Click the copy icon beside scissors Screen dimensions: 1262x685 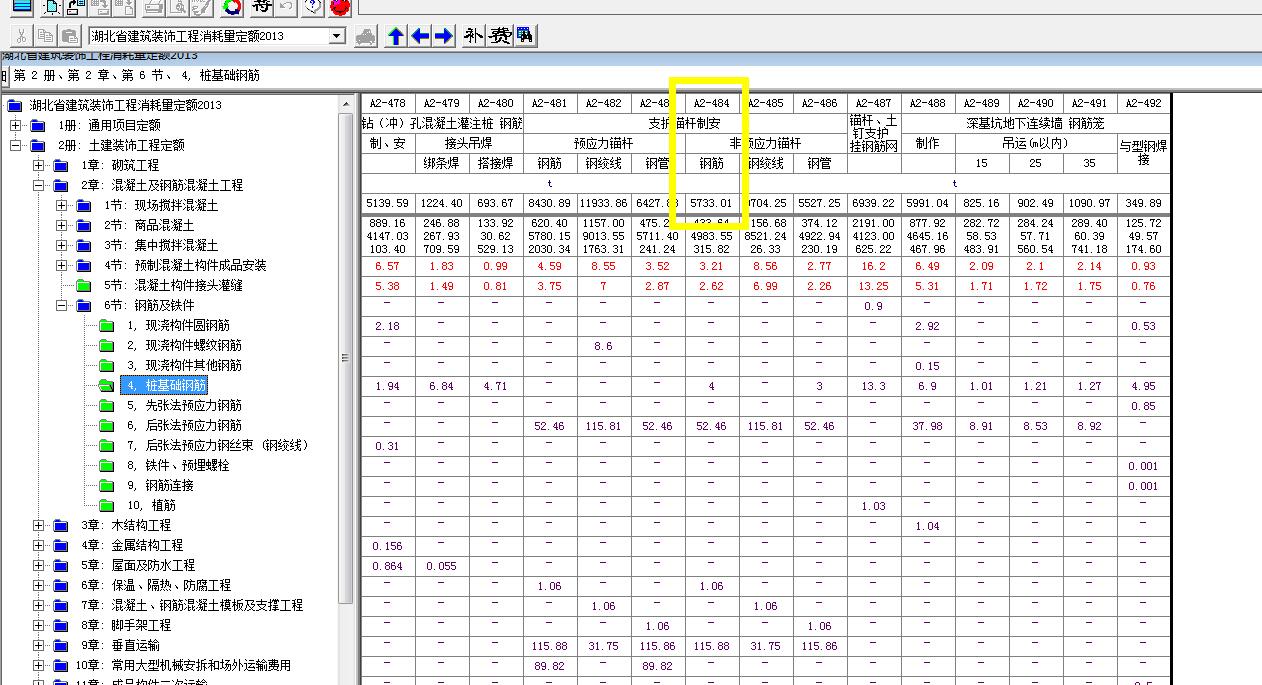point(44,36)
